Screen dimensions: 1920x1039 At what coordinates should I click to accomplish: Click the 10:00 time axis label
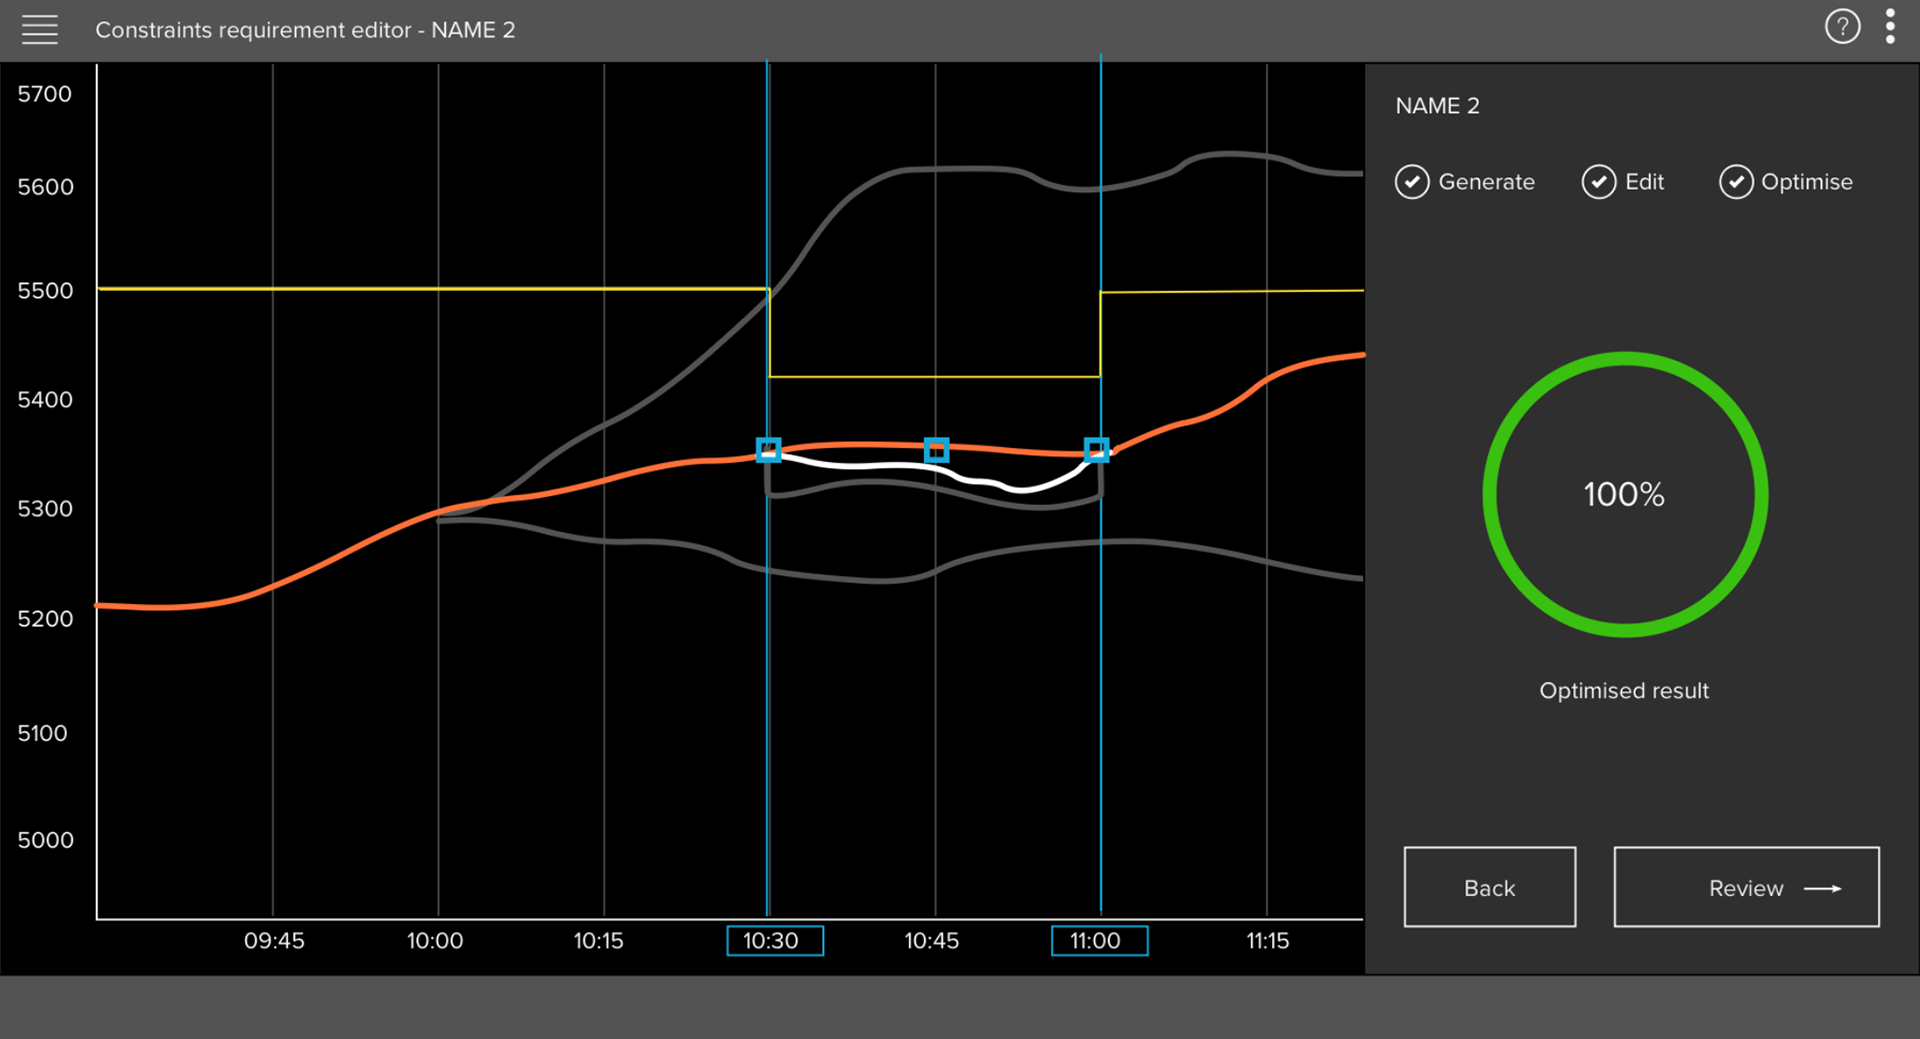point(435,941)
